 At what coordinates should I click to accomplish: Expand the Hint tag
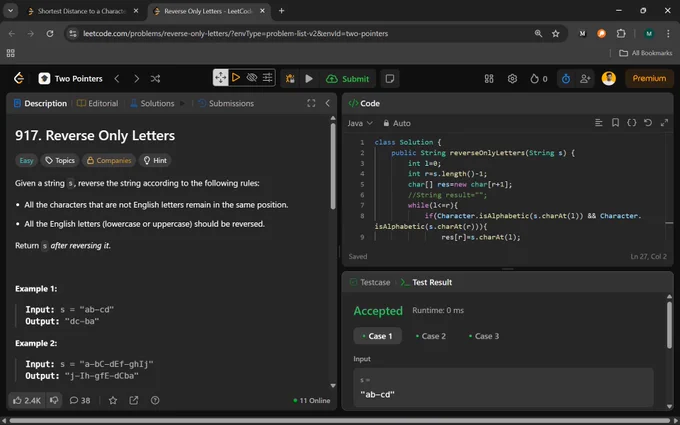155,160
